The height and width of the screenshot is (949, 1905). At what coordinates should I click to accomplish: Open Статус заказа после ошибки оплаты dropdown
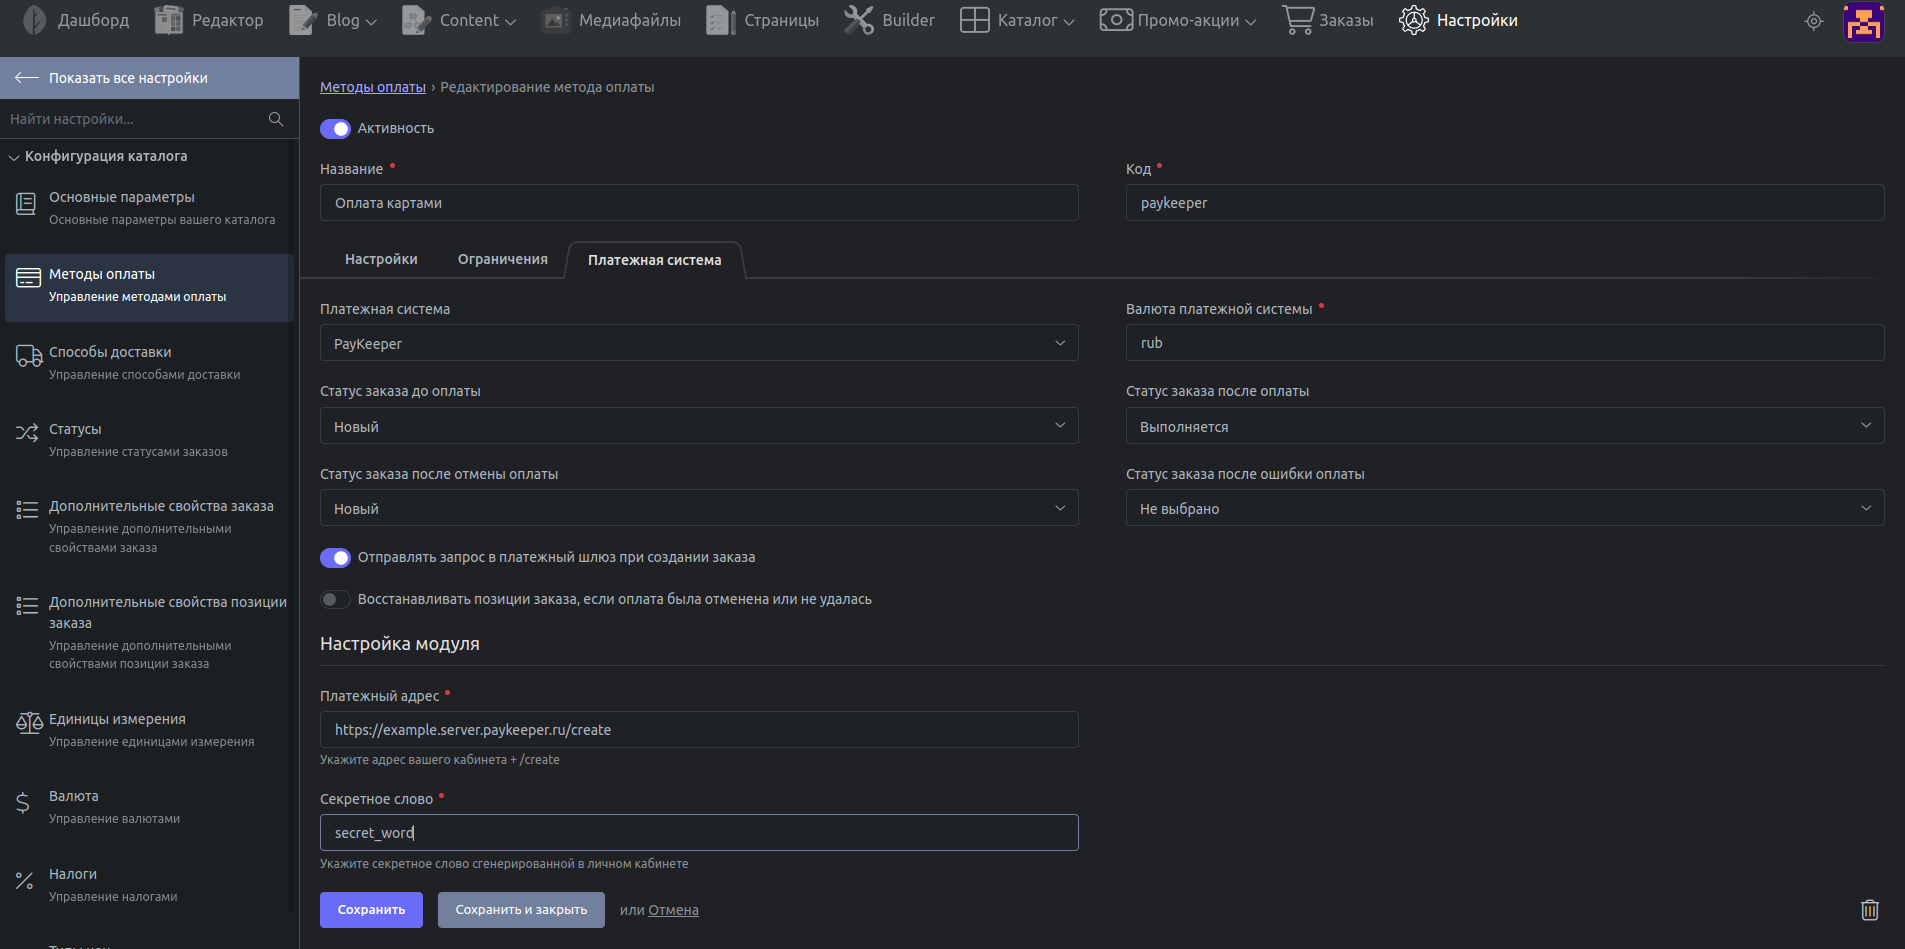[x=1504, y=508]
